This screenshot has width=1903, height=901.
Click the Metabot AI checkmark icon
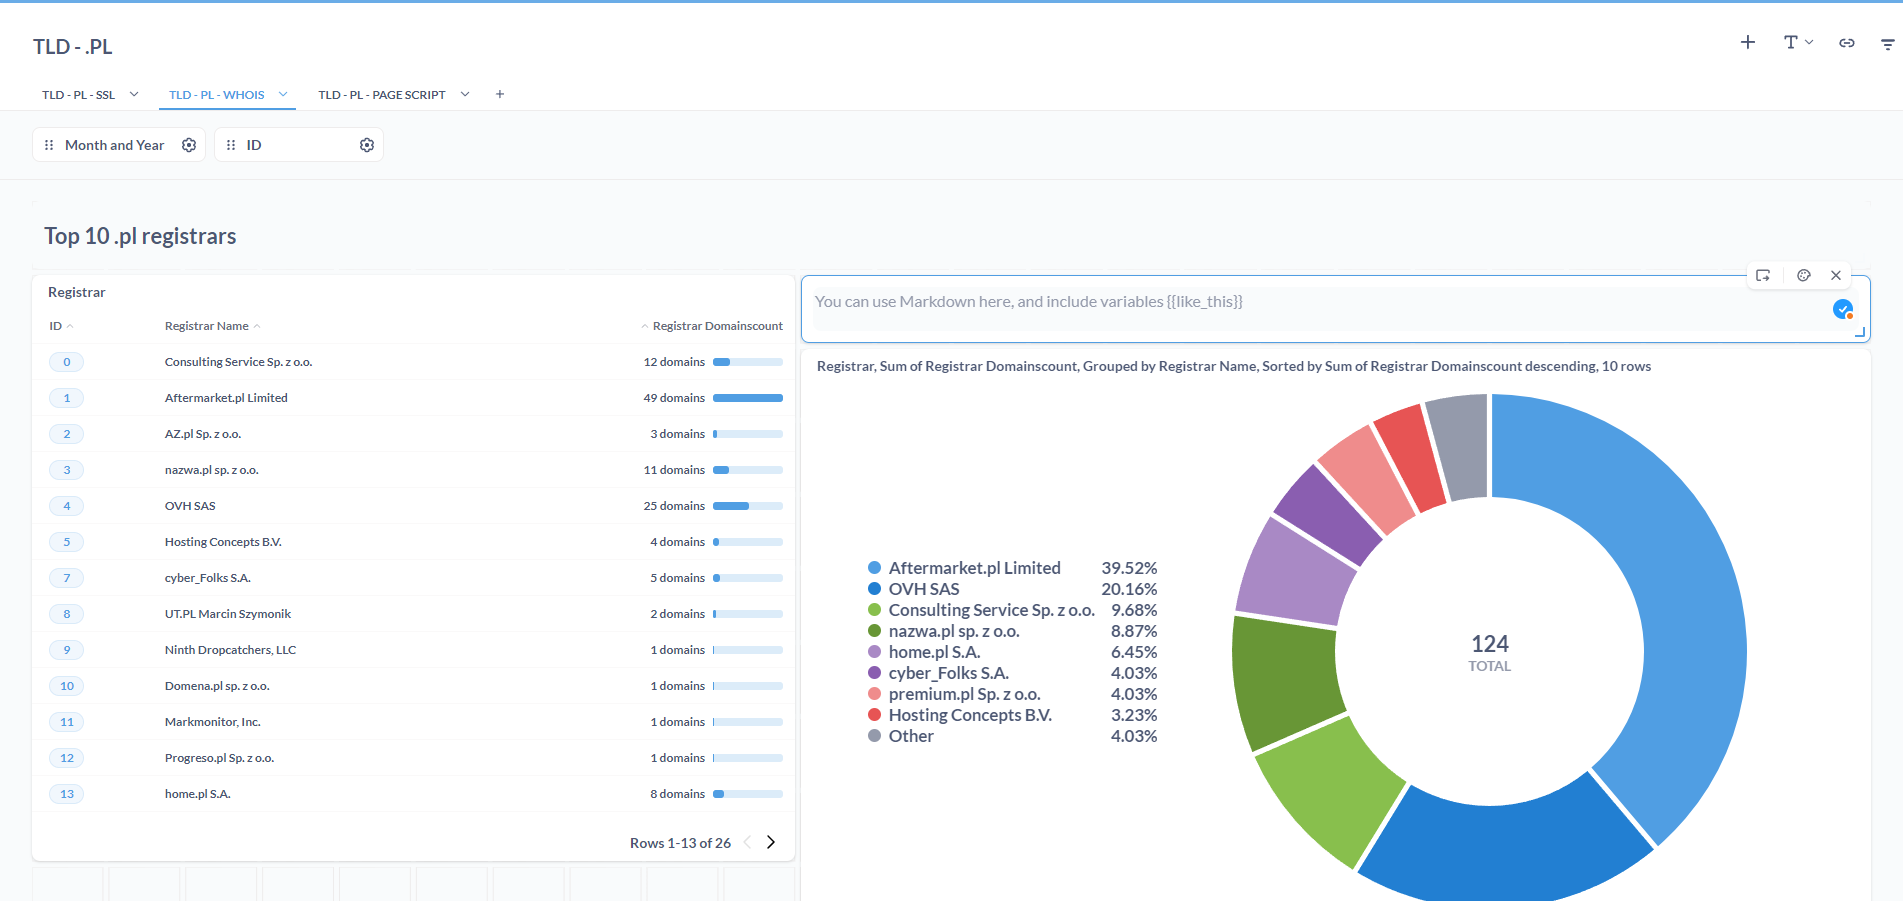pyautogui.click(x=1843, y=310)
